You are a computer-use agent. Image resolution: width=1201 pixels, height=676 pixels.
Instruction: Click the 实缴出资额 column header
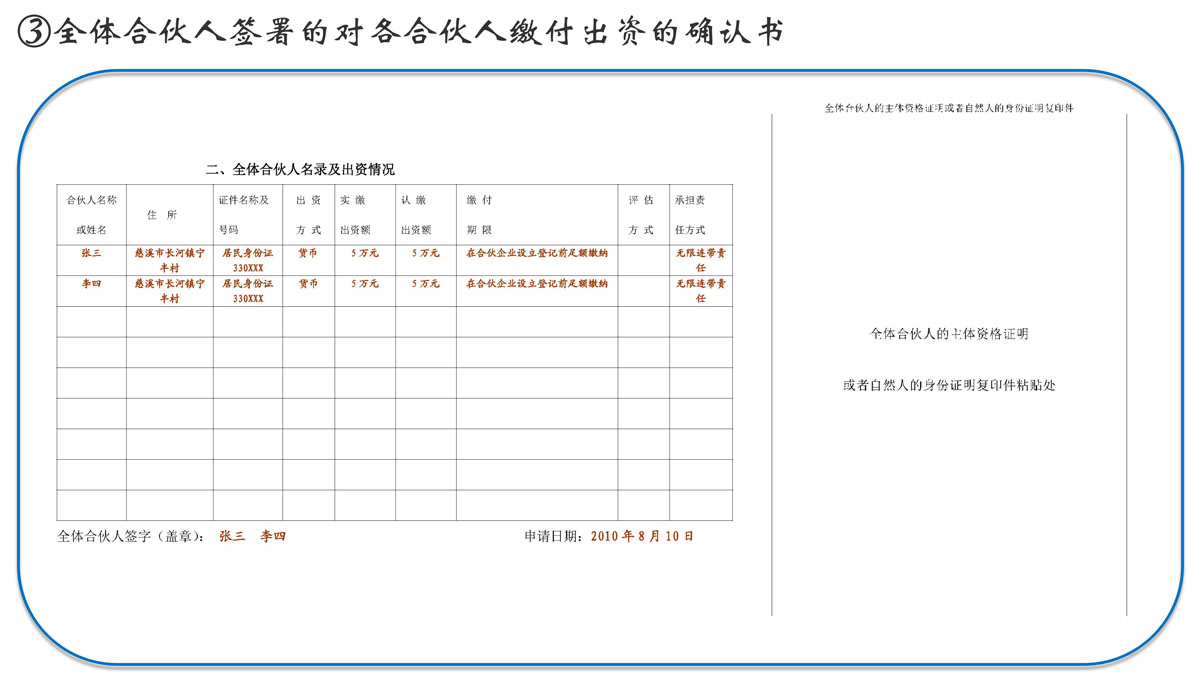coord(363,214)
